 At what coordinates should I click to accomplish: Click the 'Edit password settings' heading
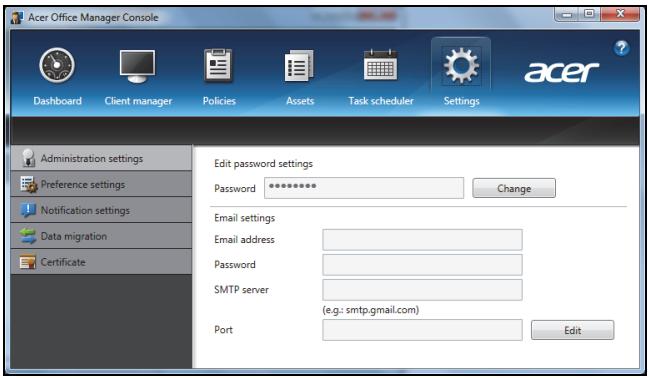(263, 164)
